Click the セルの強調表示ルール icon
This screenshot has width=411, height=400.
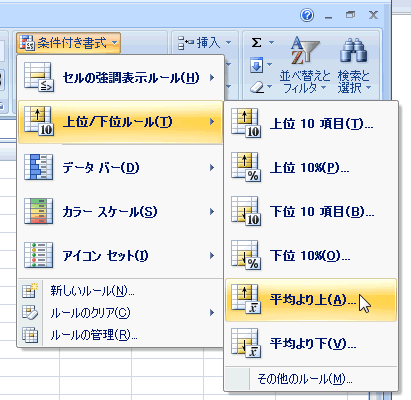click(x=39, y=77)
